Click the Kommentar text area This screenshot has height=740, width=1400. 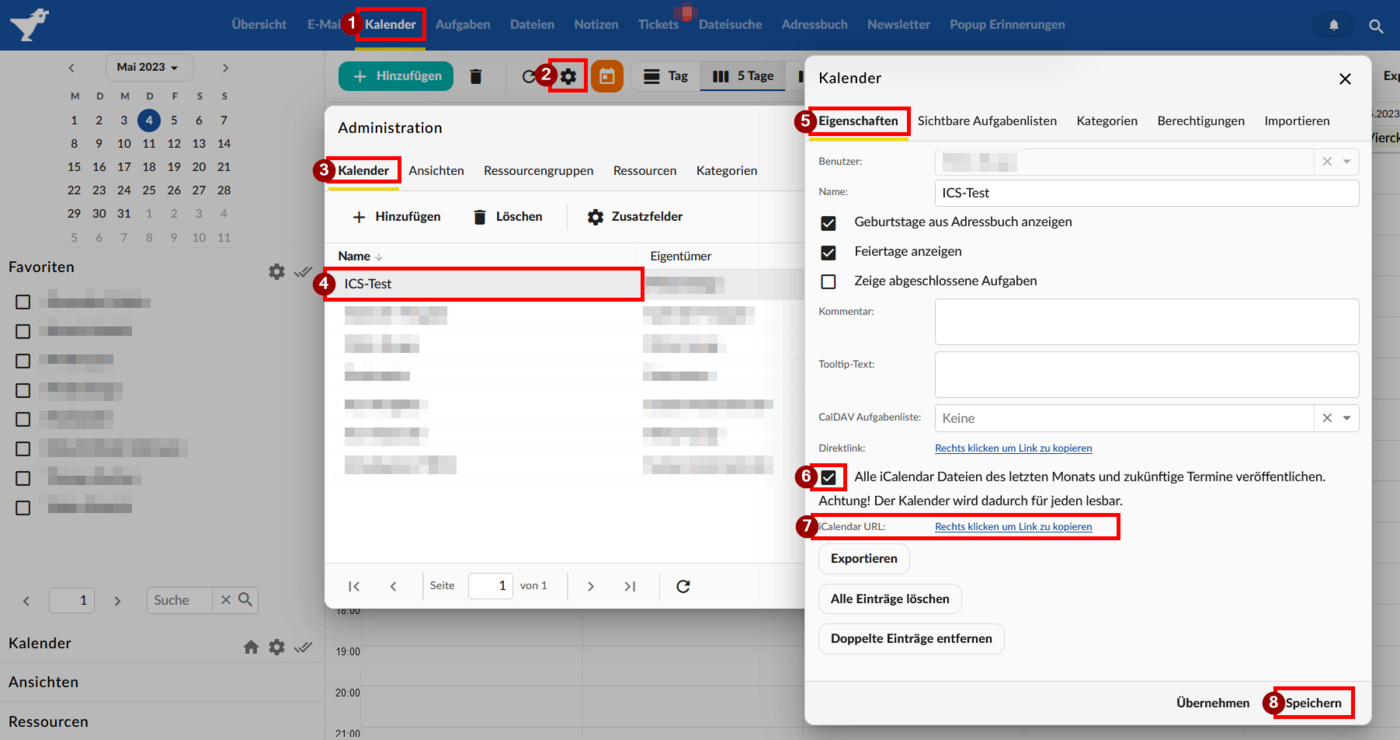[x=1147, y=322]
